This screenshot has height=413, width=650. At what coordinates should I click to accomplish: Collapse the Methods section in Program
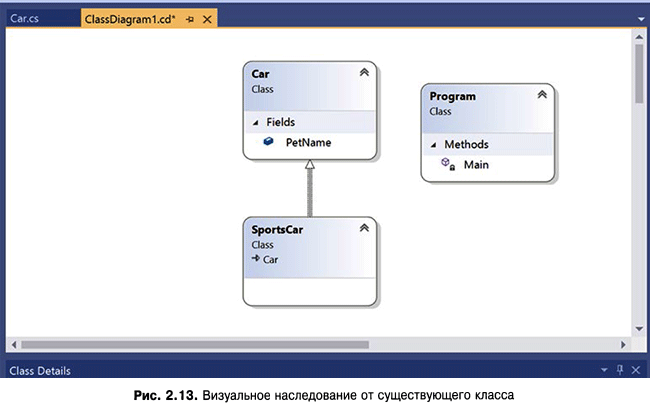(434, 145)
